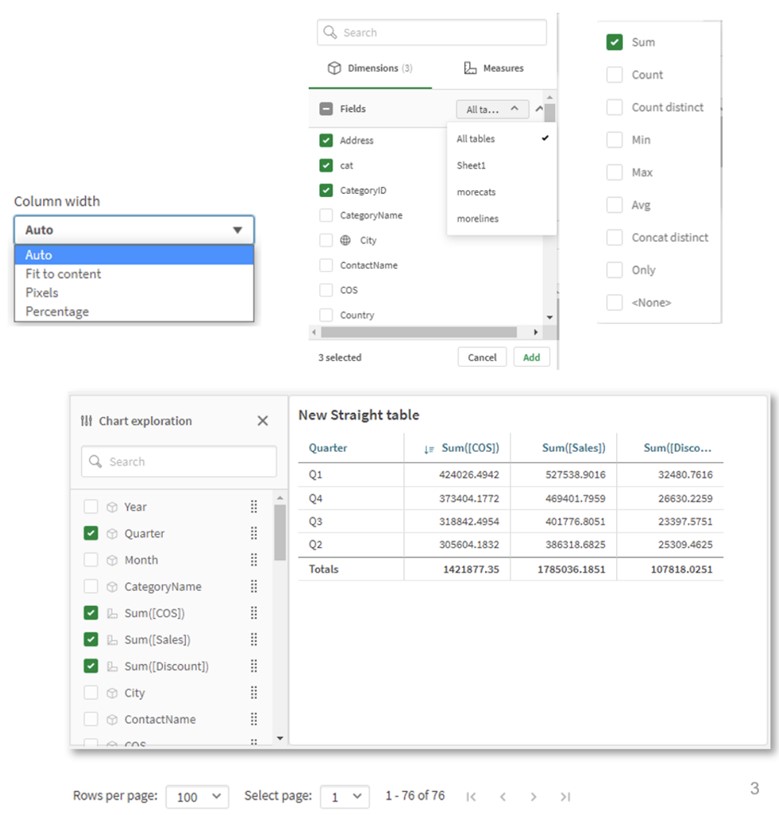Viewport: 779px width, 815px height.
Task: Open the Rows per page dropdown
Action: pos(197,796)
